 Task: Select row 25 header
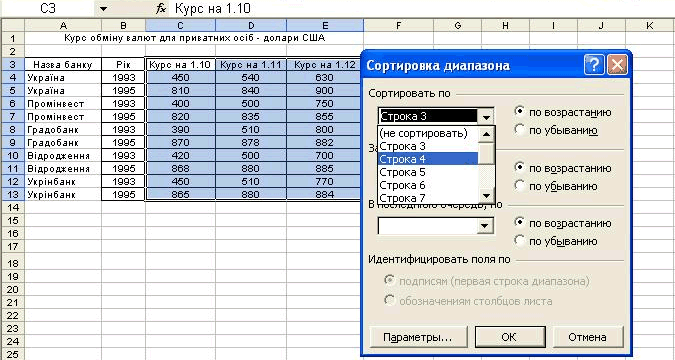pos(12,354)
